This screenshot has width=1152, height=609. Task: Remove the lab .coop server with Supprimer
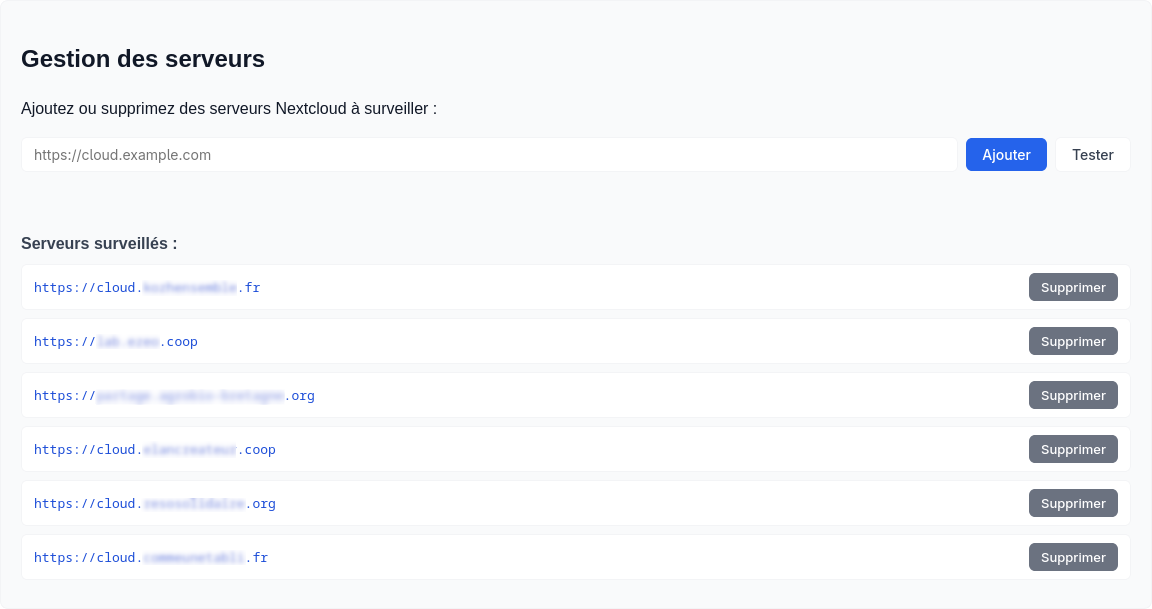pos(1073,341)
